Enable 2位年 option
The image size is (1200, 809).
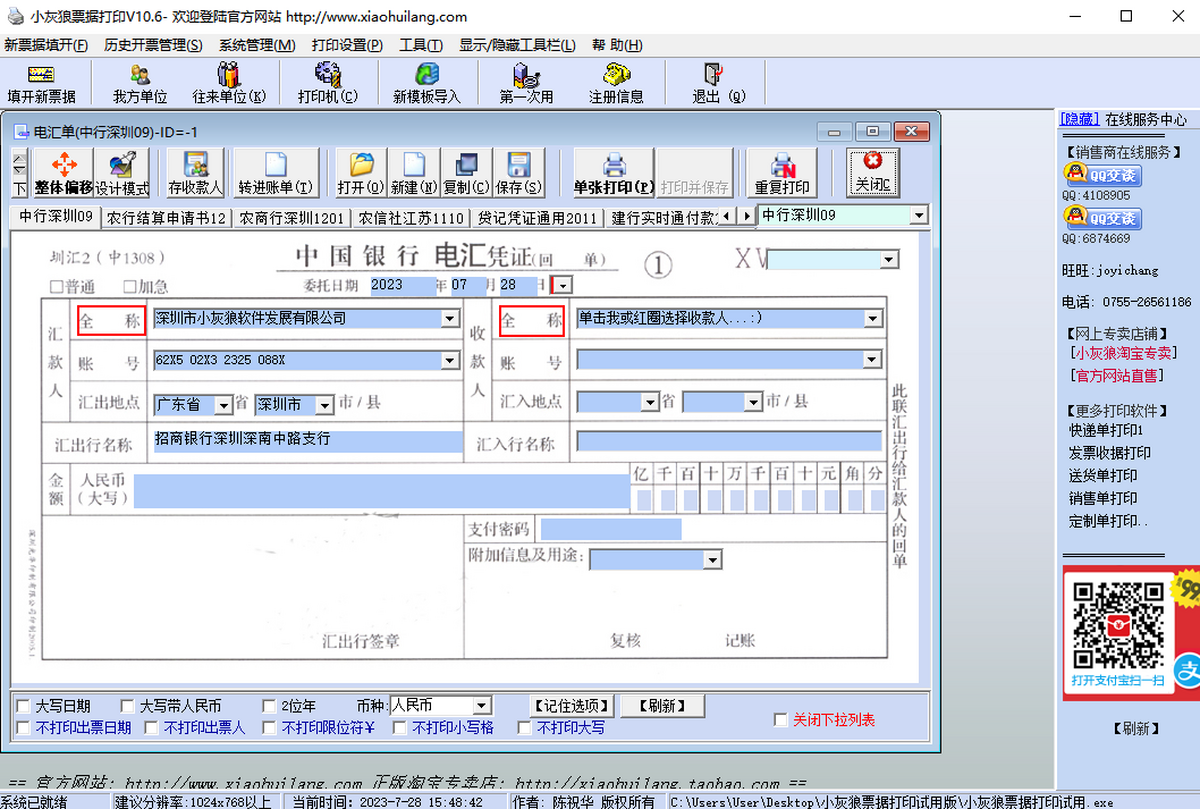[x=269, y=706]
